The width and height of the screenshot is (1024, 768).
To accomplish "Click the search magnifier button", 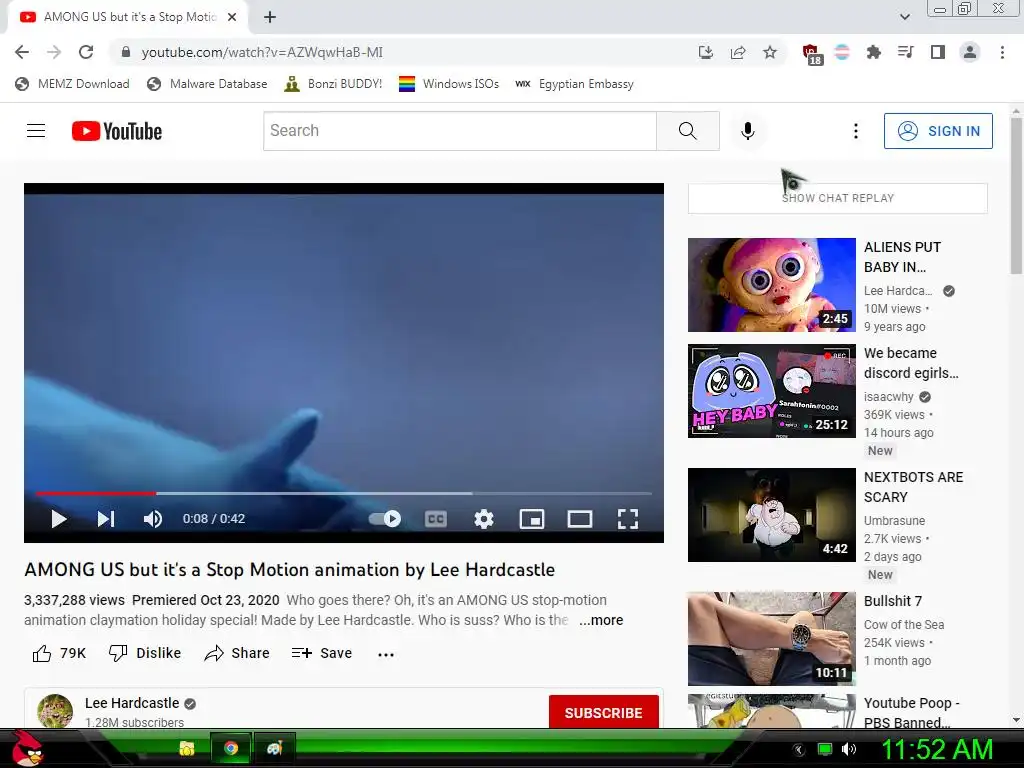I will pyautogui.click(x=688, y=131).
